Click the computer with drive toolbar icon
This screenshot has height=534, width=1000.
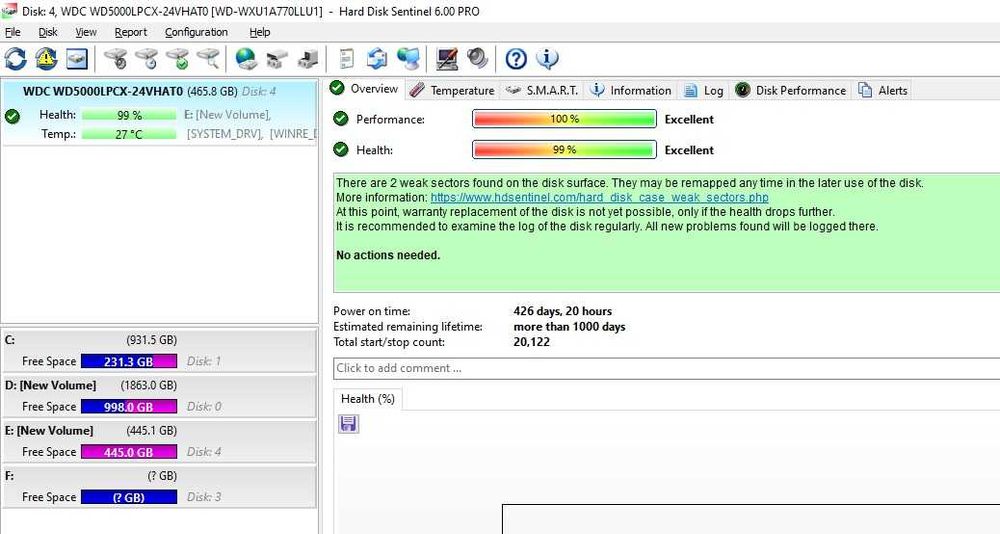[x=308, y=59]
